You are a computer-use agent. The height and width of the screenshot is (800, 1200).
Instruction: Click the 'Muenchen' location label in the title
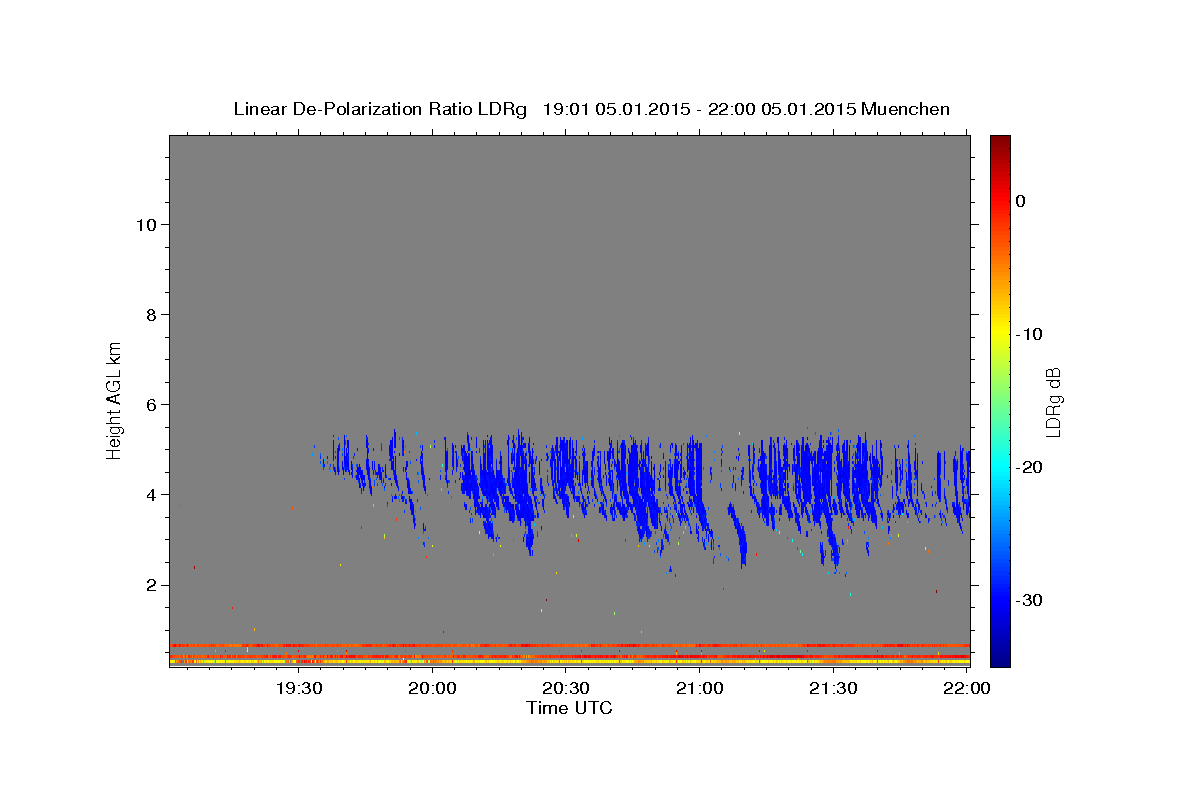[x=906, y=109]
